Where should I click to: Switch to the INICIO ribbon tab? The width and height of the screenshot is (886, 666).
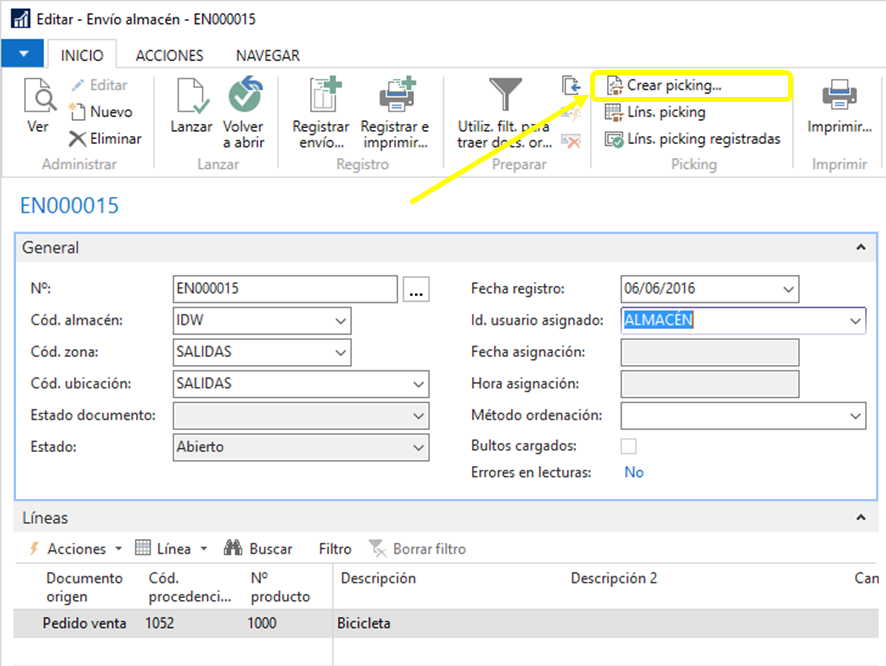click(x=82, y=55)
